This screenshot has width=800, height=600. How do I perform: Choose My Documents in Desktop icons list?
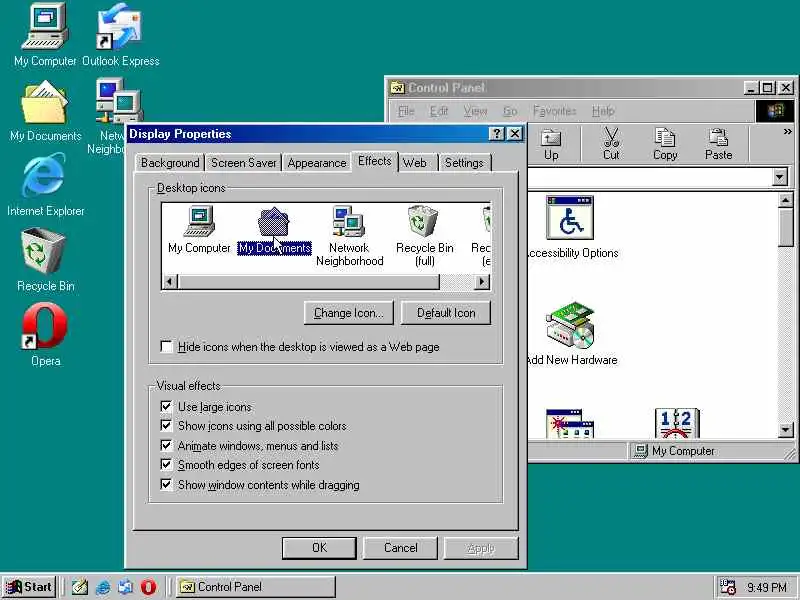pyautogui.click(x=274, y=231)
